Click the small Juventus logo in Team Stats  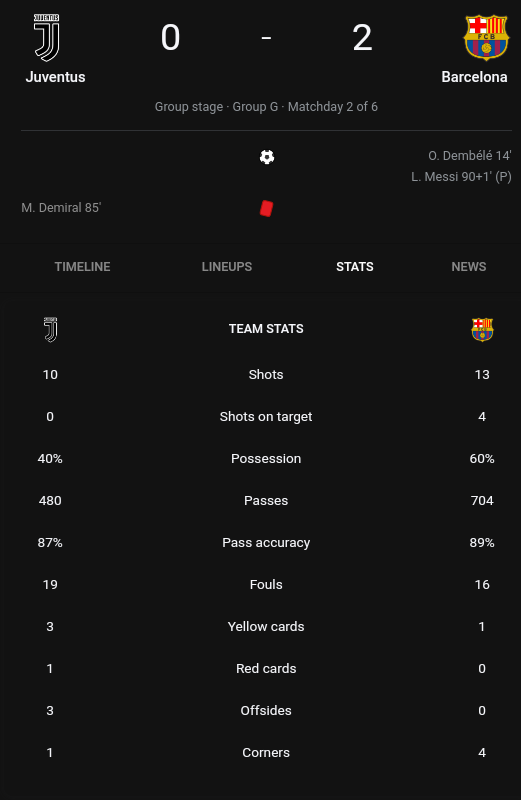[x=50, y=330]
